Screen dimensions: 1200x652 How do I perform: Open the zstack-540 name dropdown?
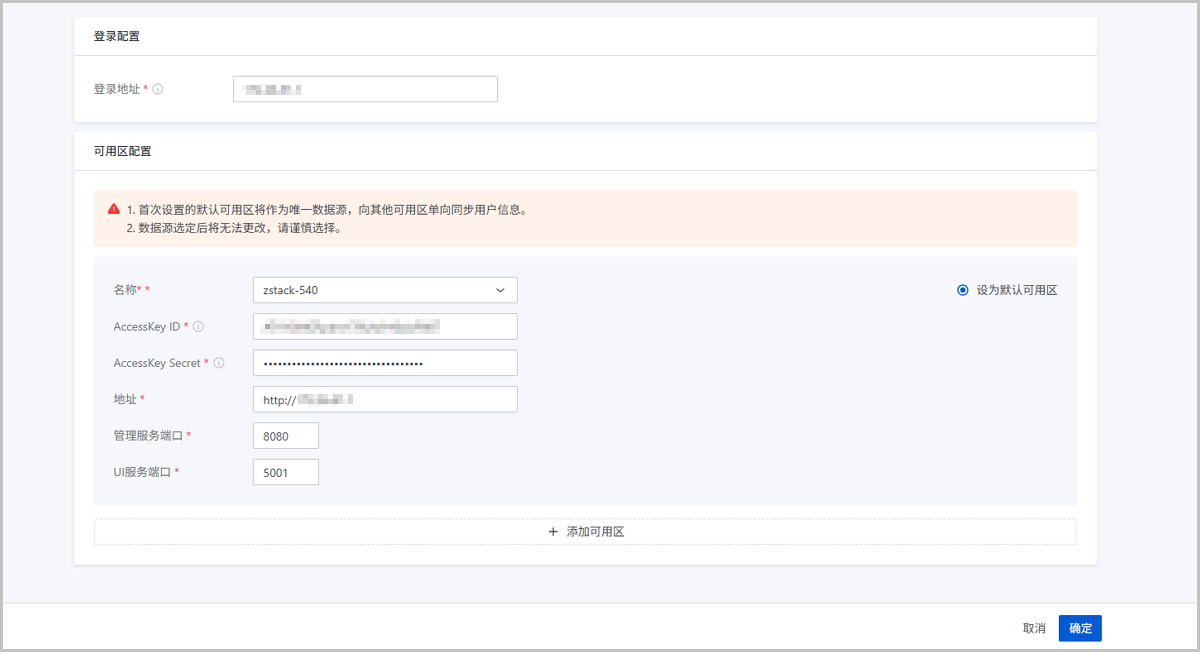[385, 290]
